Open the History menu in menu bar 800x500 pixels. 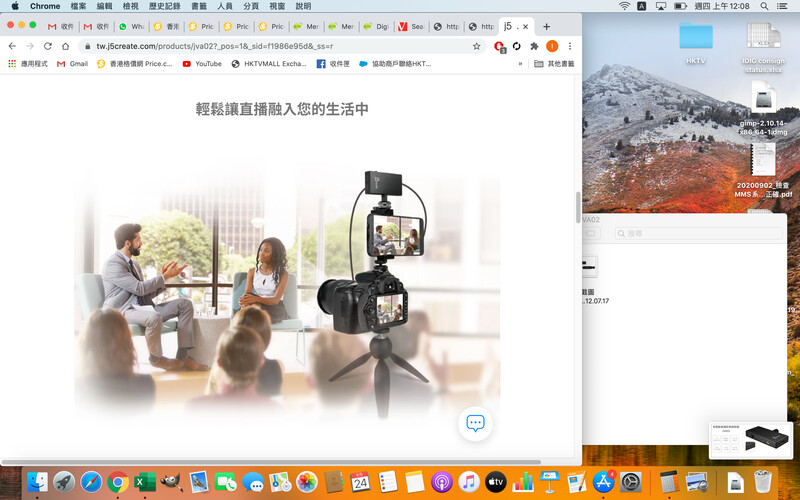click(164, 6)
